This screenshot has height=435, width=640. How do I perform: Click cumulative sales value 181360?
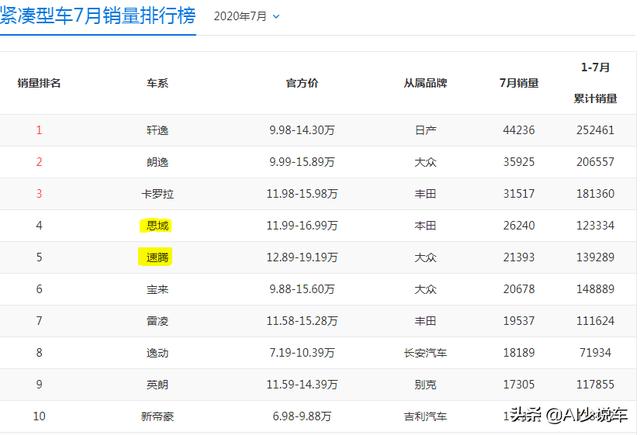pyautogui.click(x=595, y=194)
